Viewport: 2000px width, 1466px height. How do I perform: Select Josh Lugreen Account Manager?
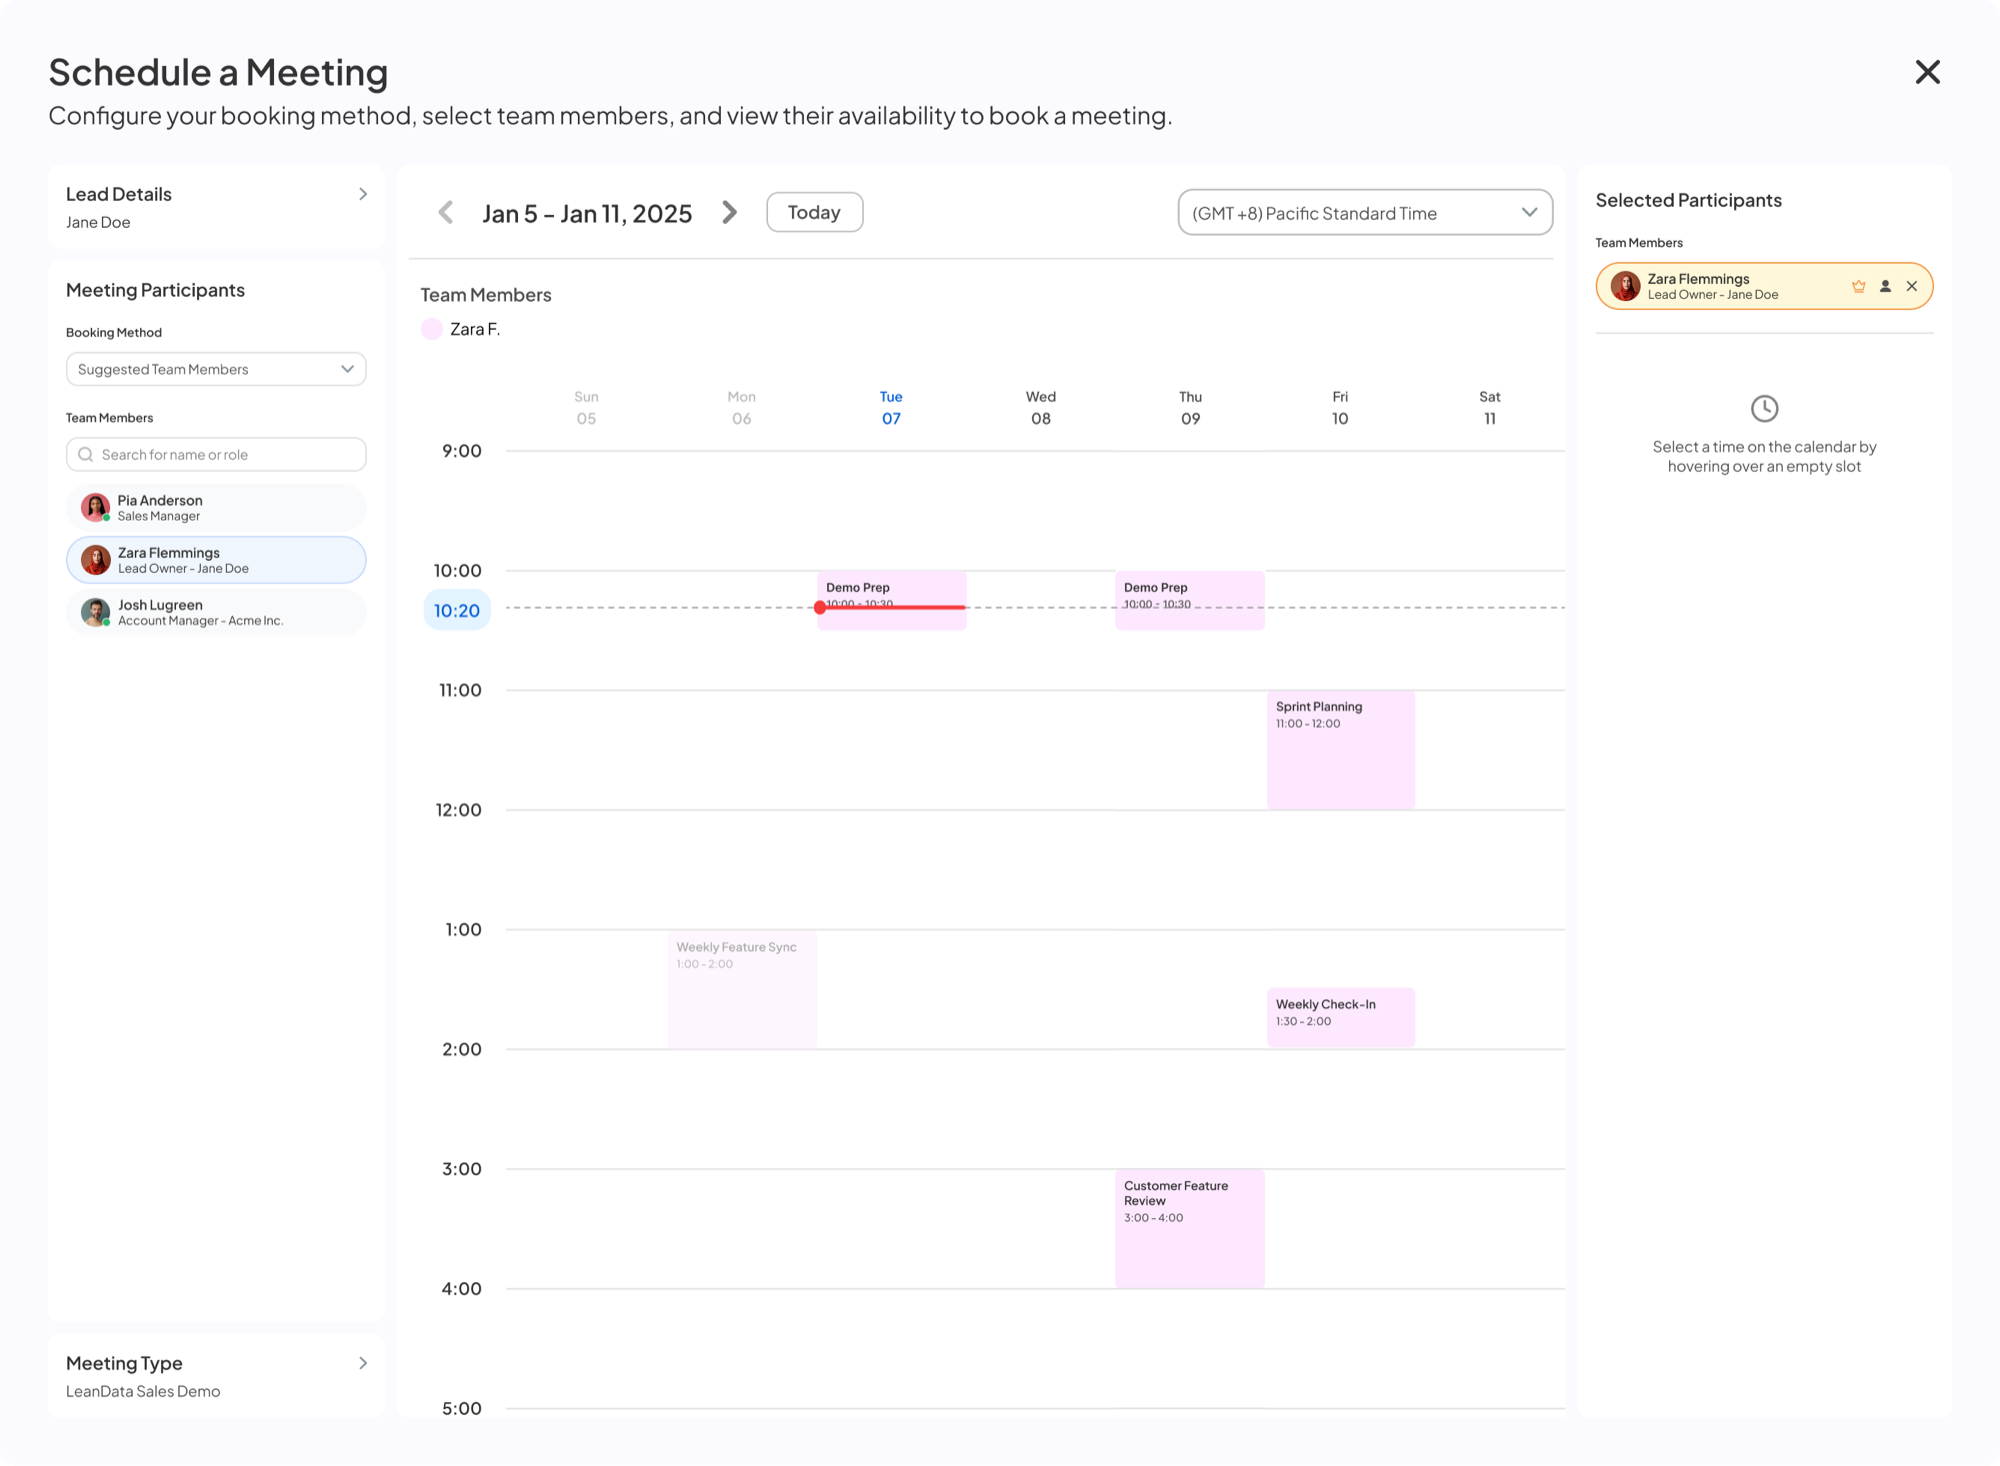[216, 612]
